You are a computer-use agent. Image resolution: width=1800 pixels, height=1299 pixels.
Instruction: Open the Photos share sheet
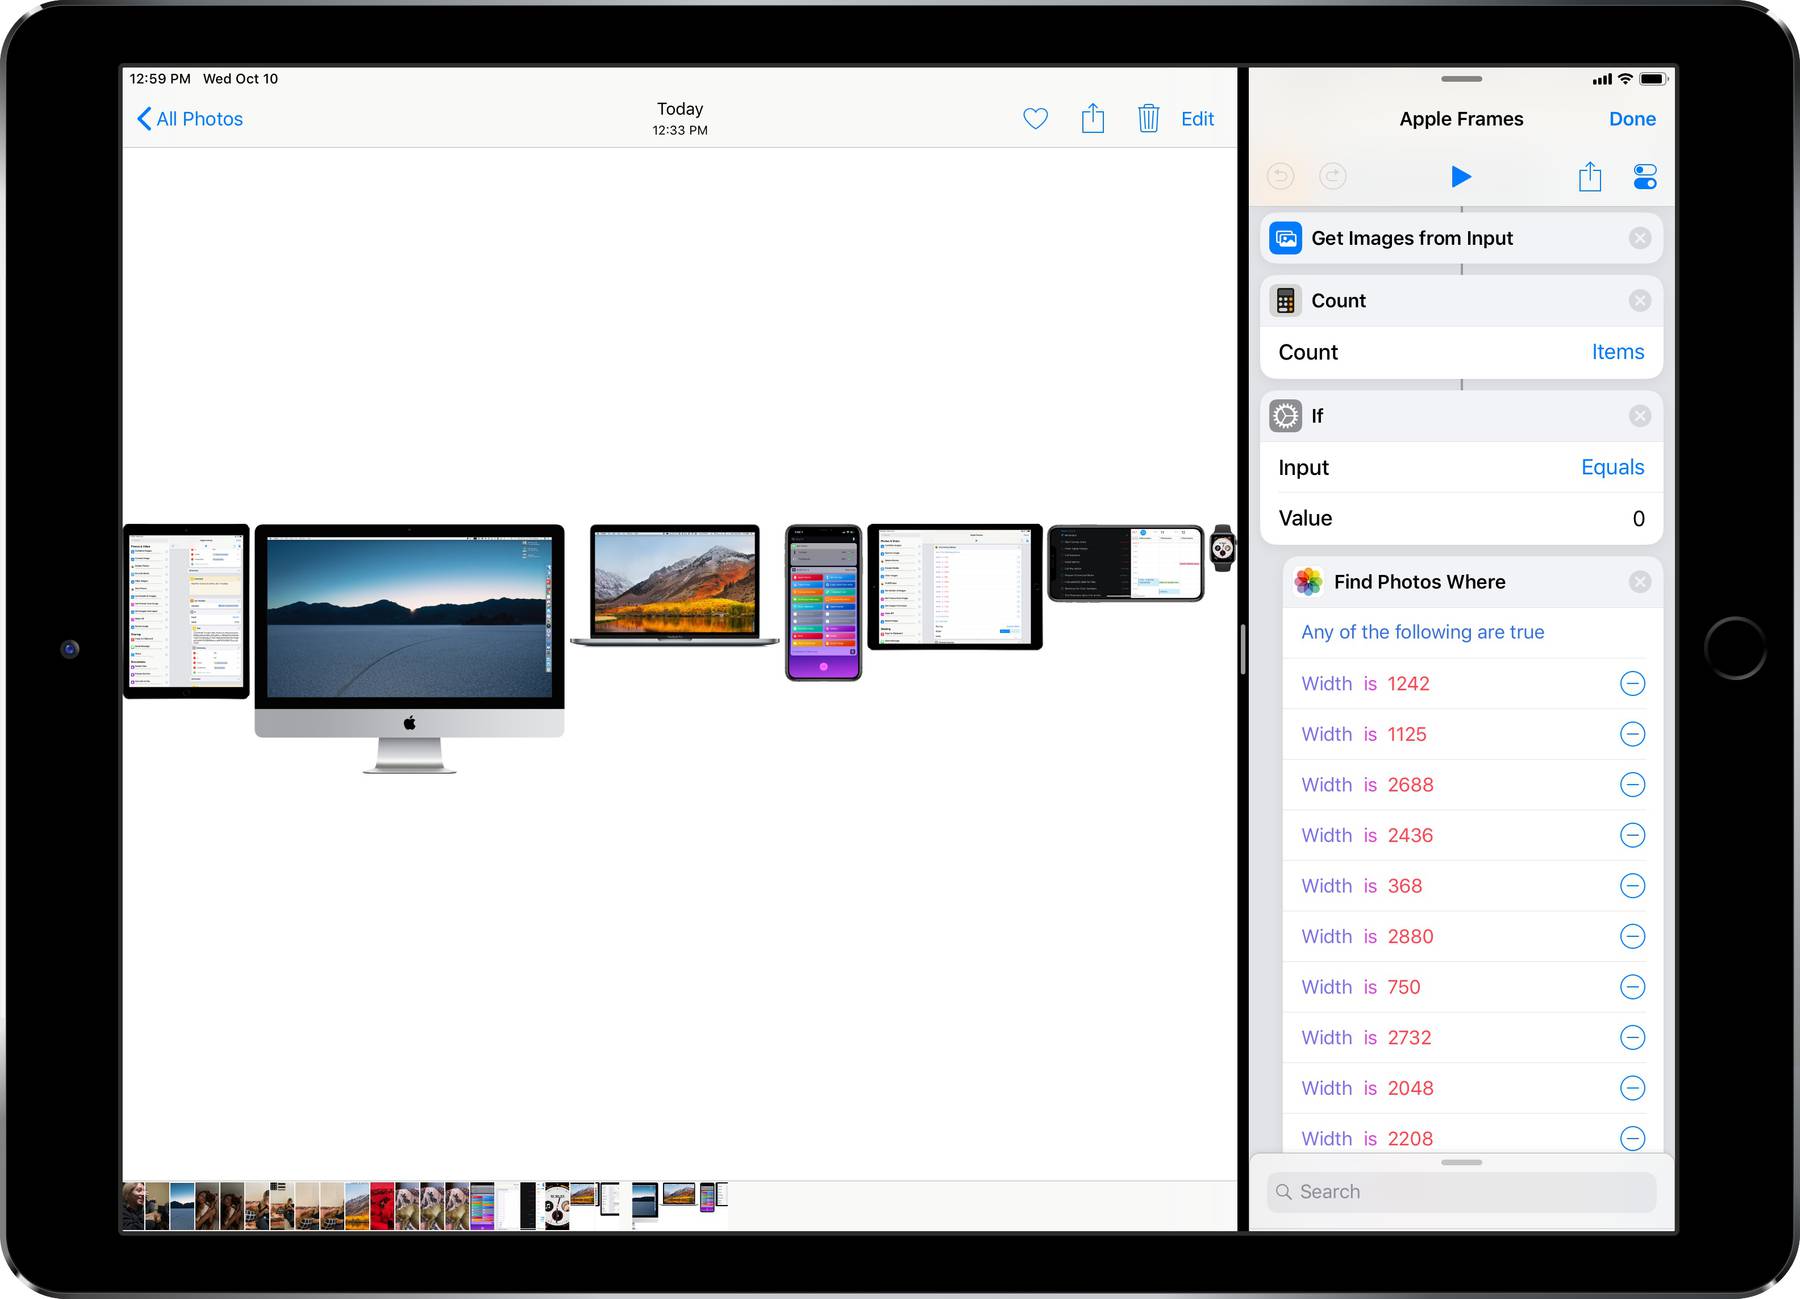[x=1093, y=118]
